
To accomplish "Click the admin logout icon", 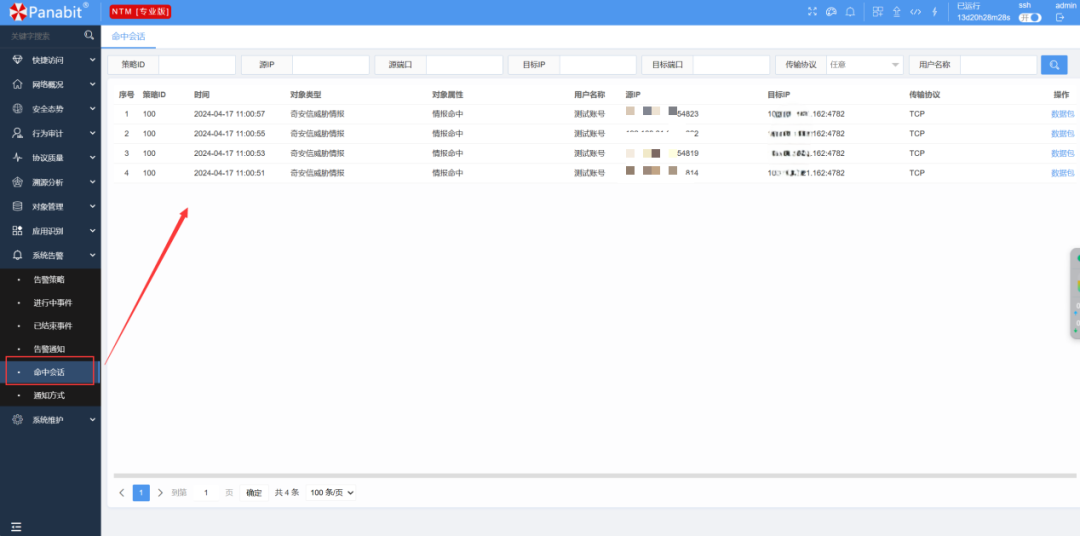I will (1060, 17).
